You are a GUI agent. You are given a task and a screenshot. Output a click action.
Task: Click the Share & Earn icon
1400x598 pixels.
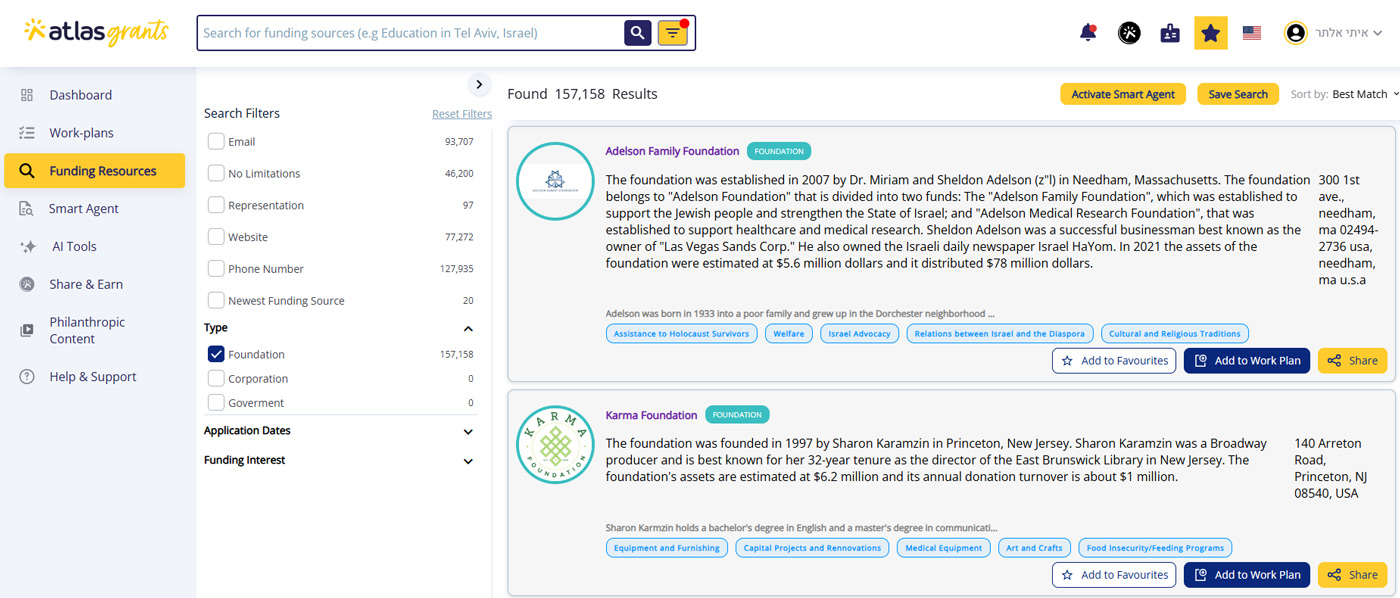point(27,284)
